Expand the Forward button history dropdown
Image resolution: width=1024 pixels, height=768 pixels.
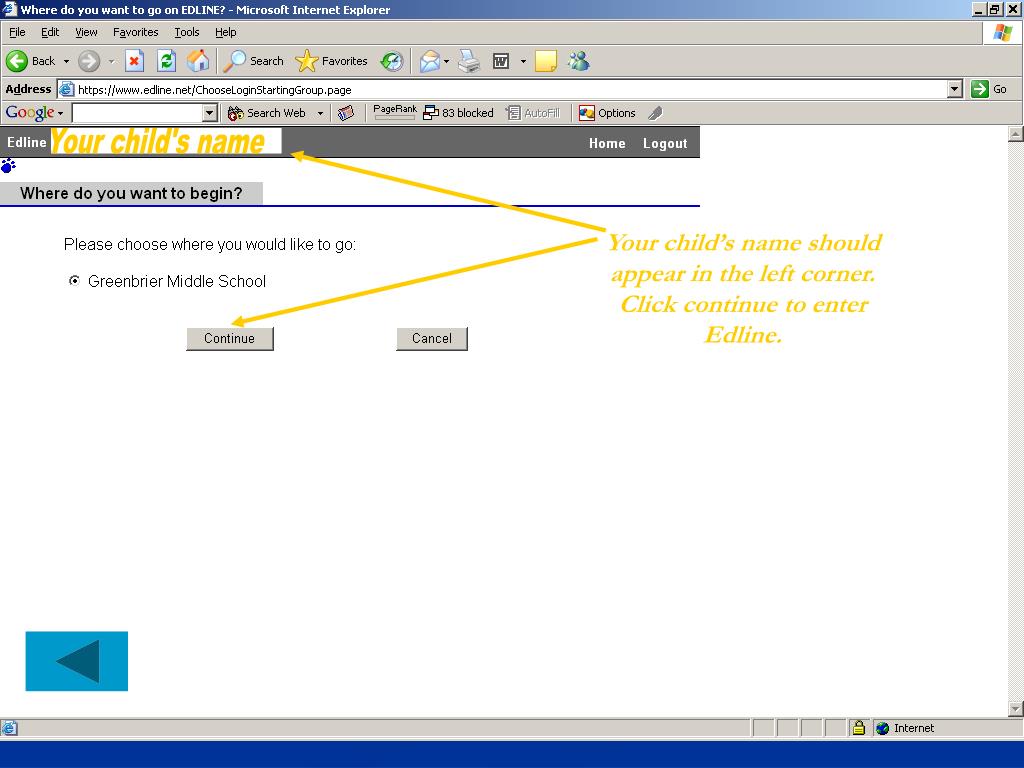(111, 61)
